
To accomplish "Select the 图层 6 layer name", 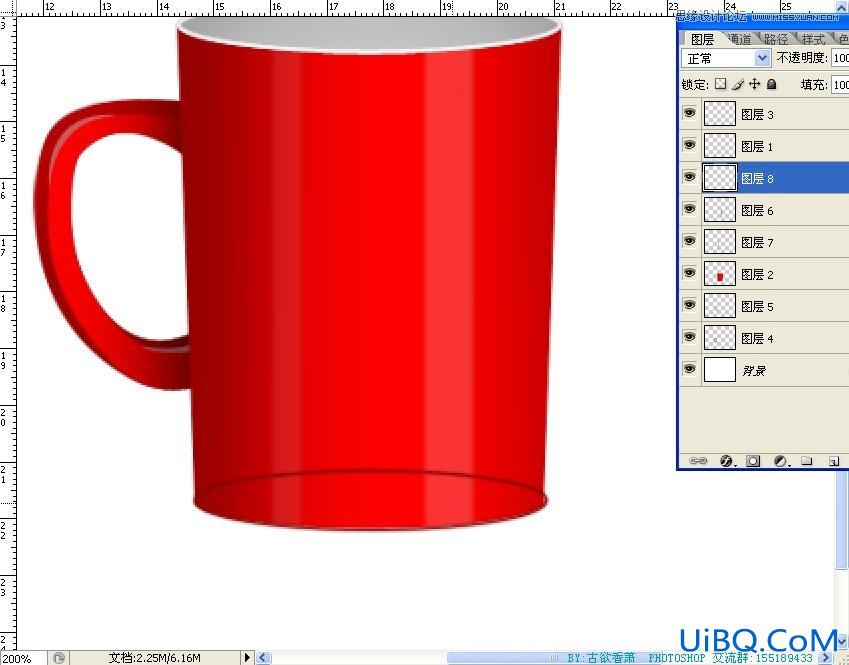I will coord(757,210).
